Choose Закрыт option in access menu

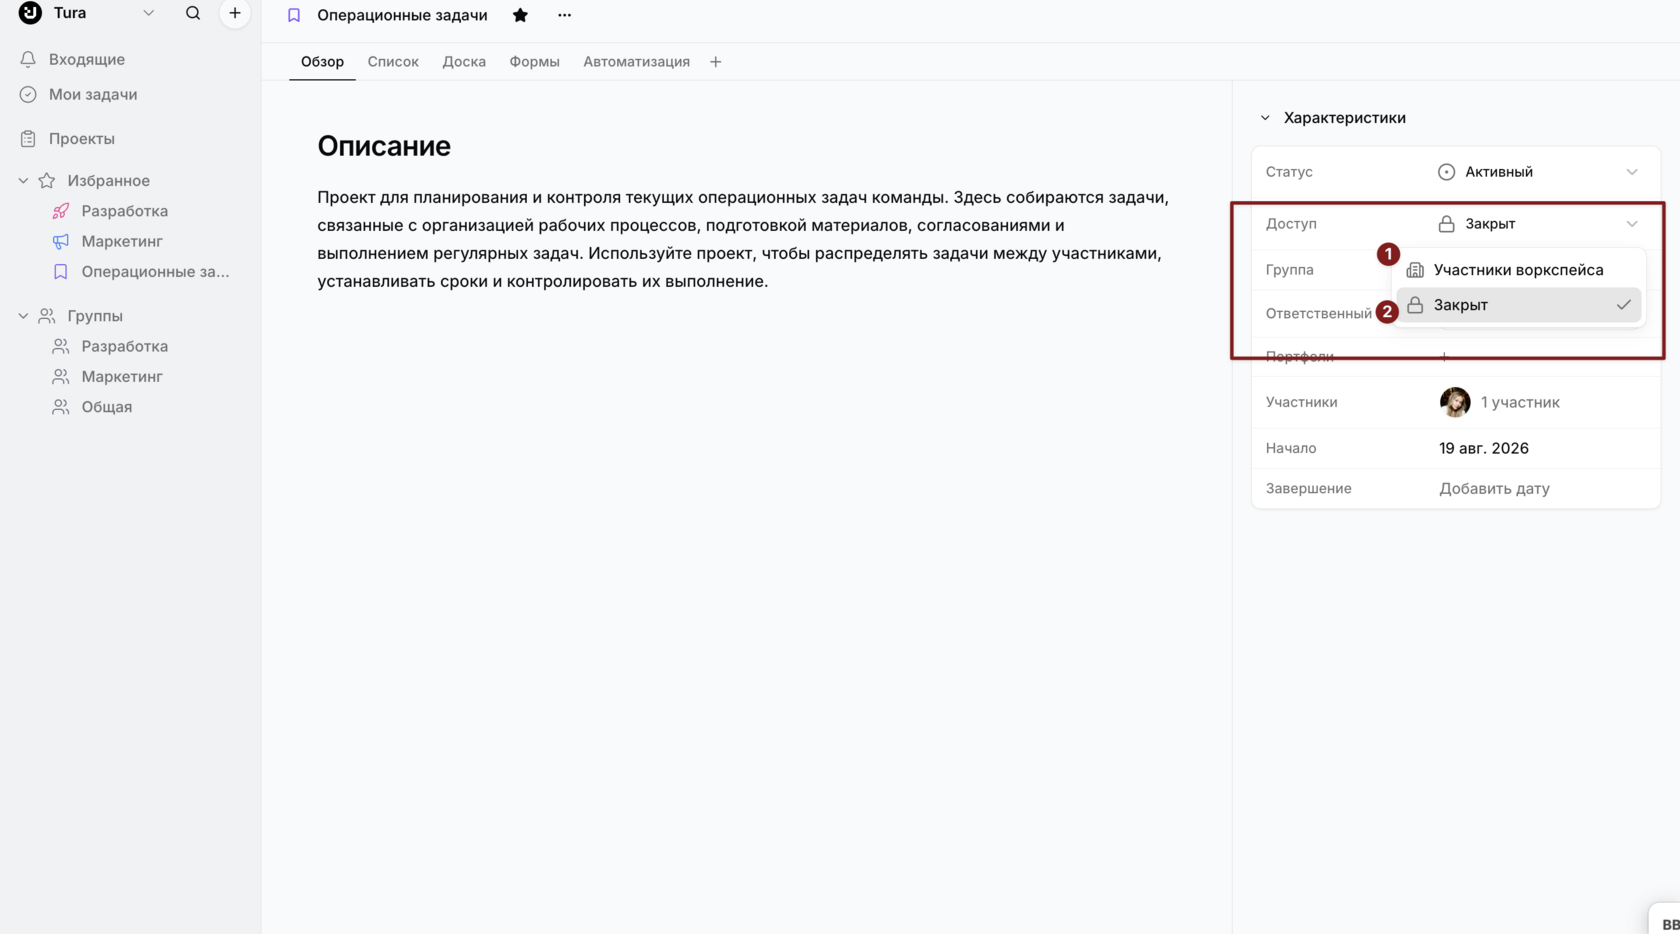coord(1518,305)
